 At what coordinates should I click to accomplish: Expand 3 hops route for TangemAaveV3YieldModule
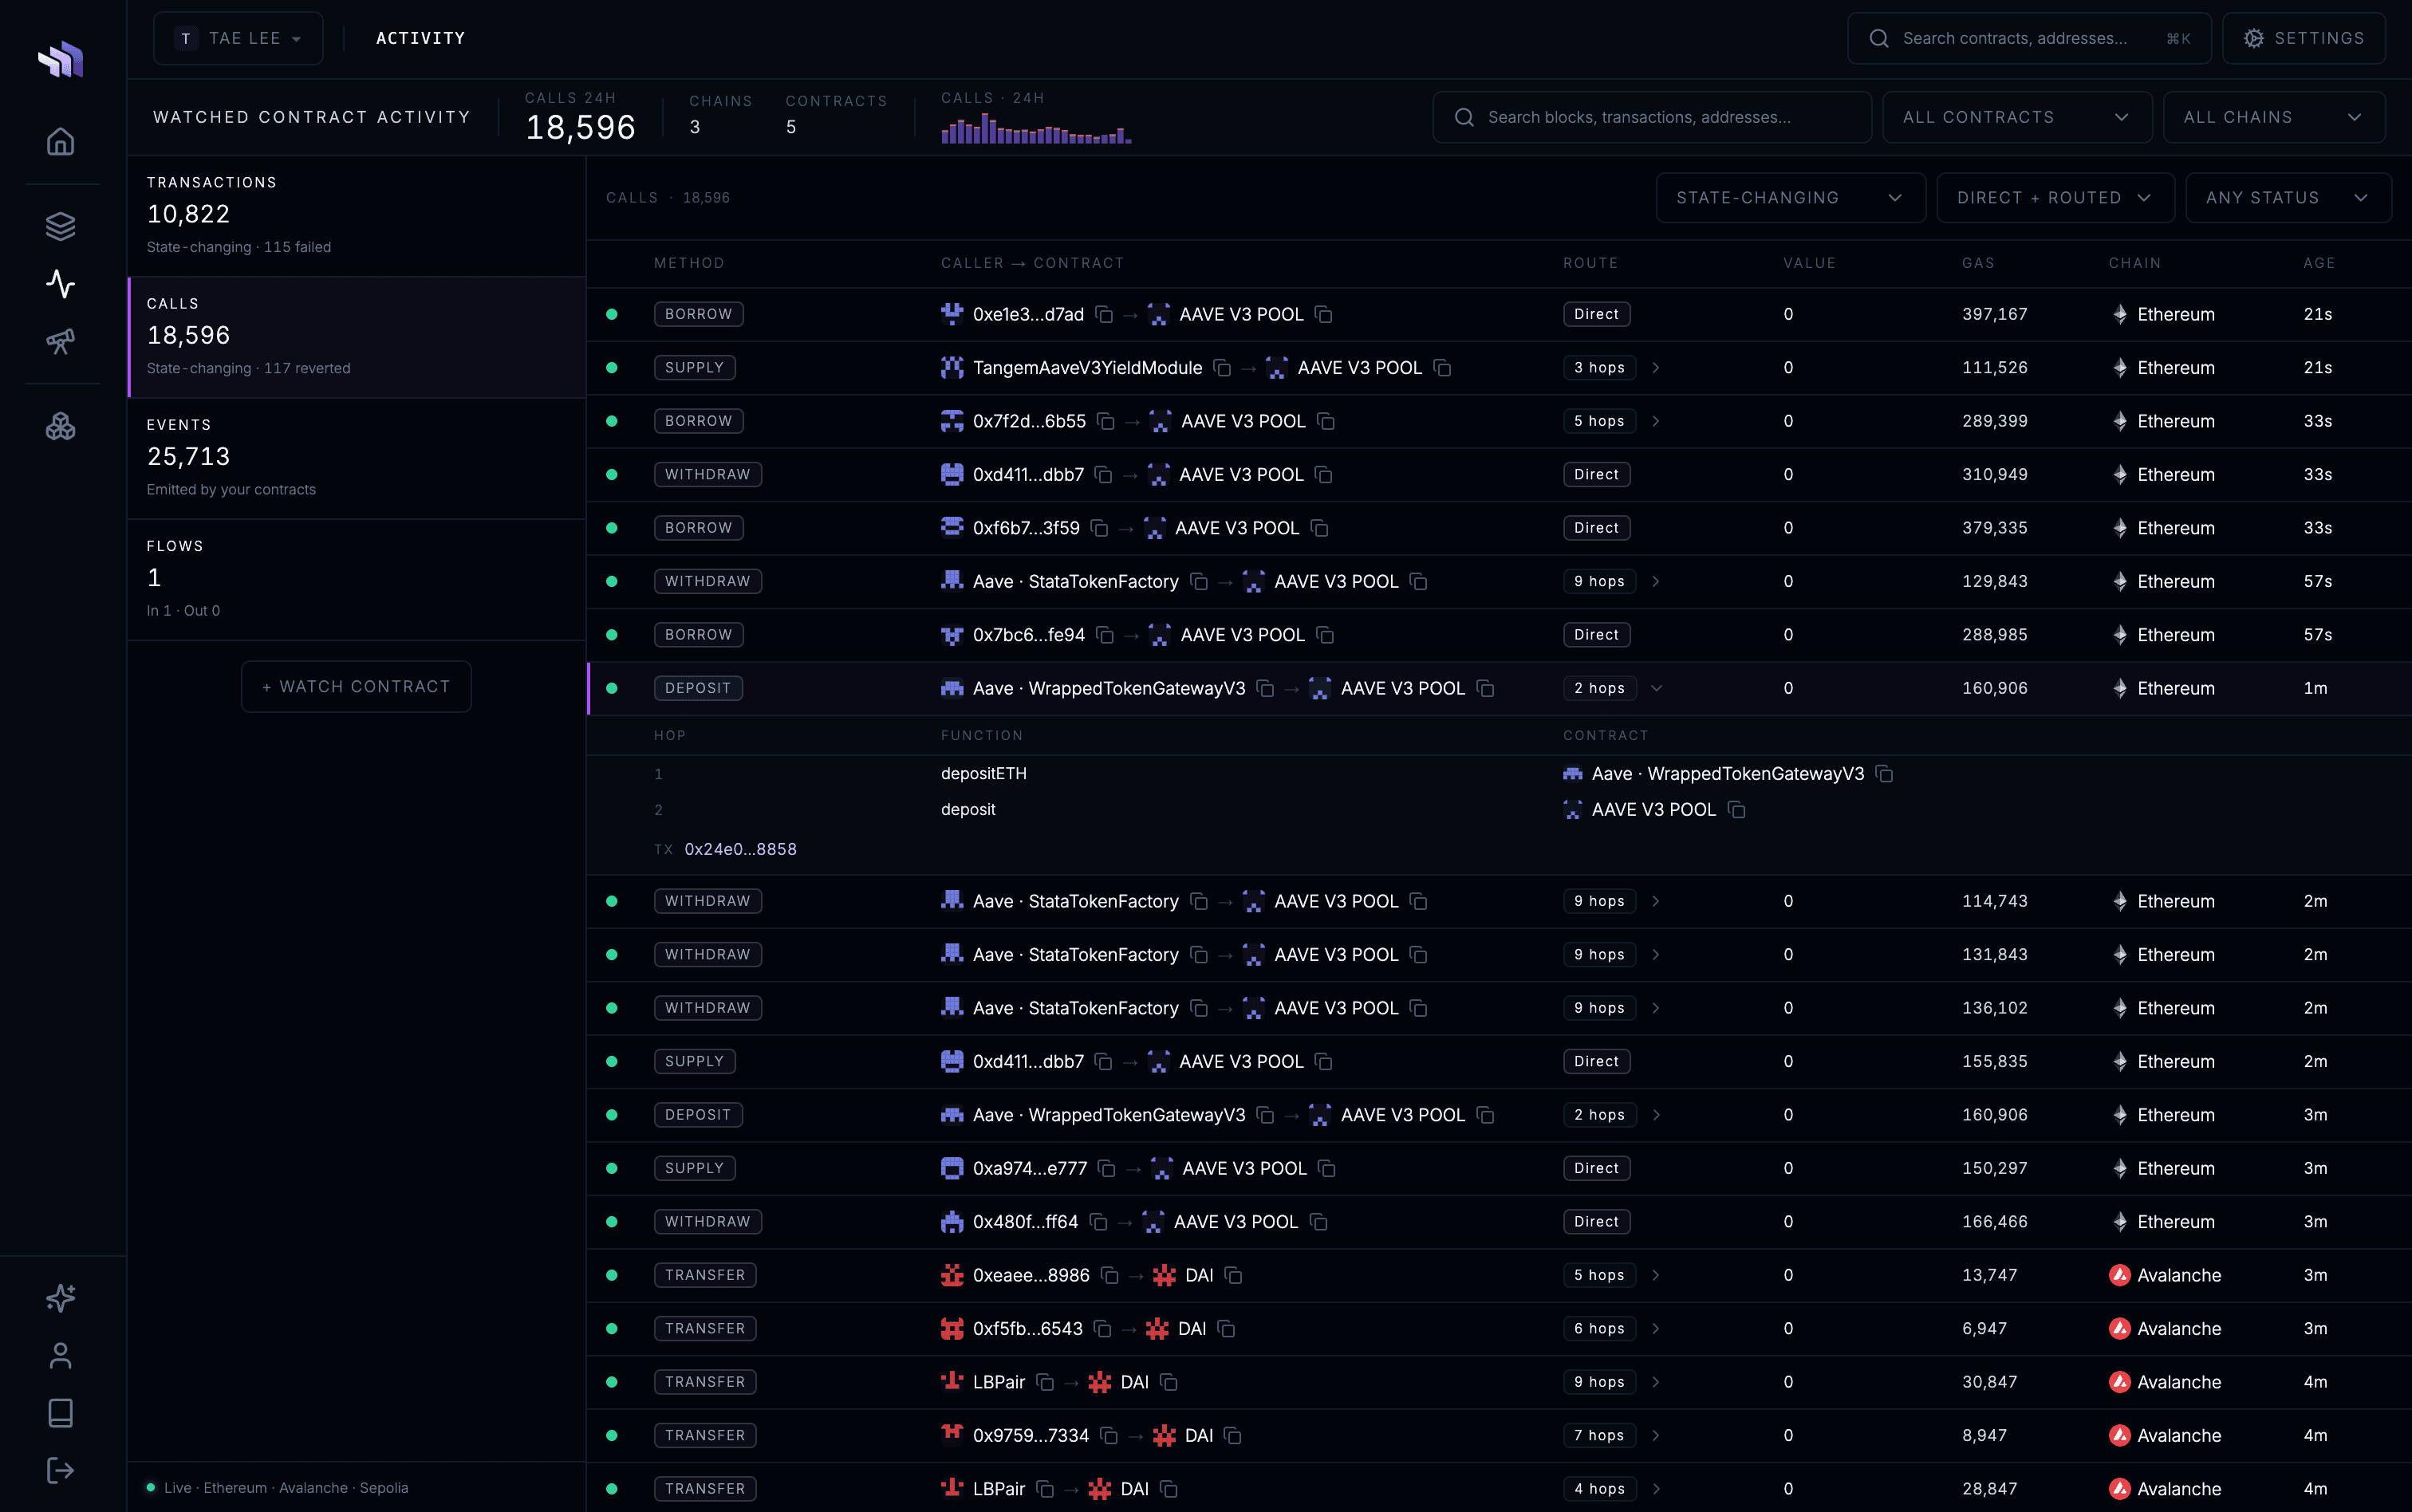coord(1656,368)
